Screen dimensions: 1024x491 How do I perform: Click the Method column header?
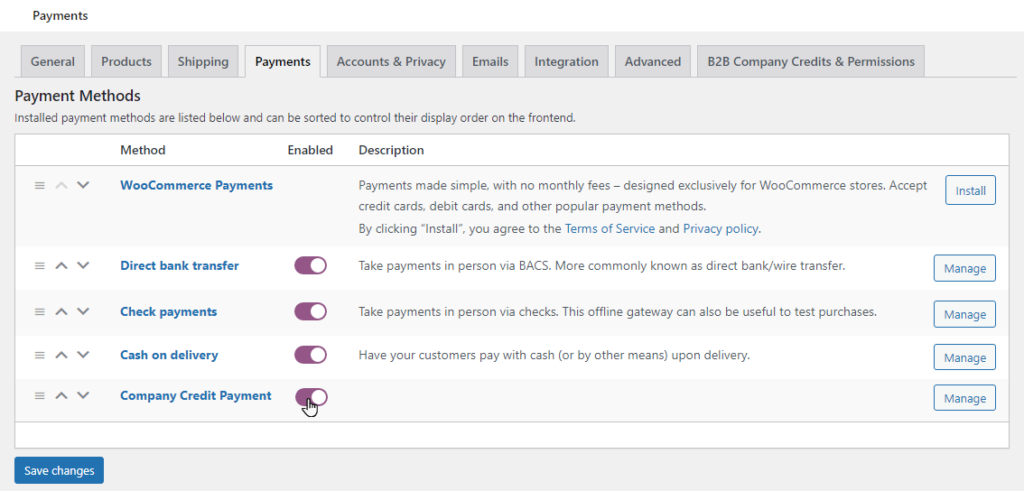[142, 150]
